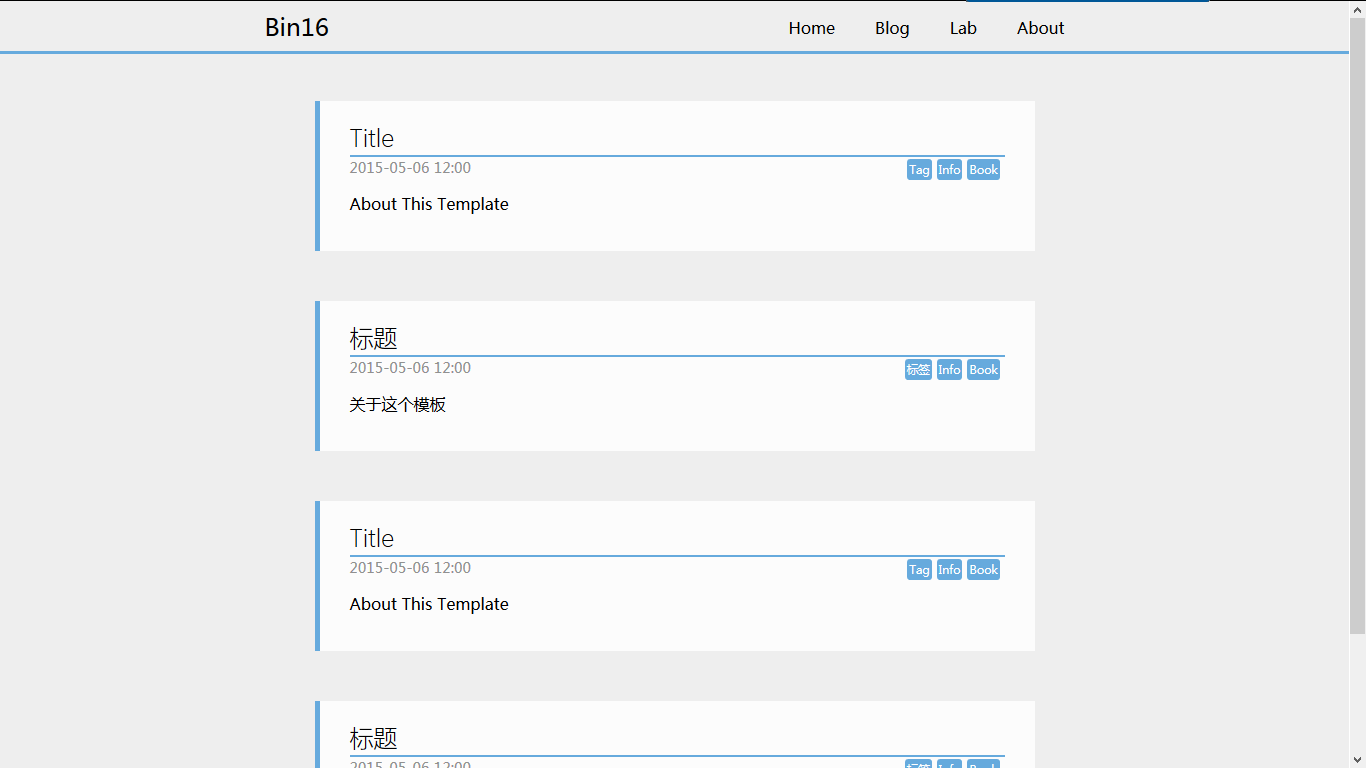Open the fourth post's 标题 heading

click(x=373, y=738)
